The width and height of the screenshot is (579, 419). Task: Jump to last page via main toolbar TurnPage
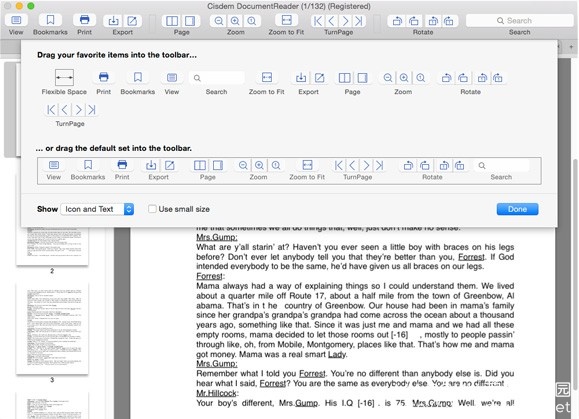pos(359,21)
